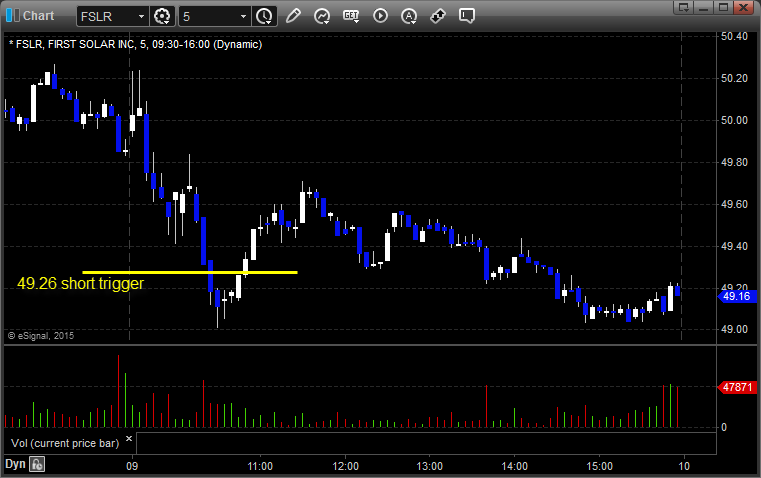Click the time template clock icon
The image size is (761, 478).
tap(264, 16)
